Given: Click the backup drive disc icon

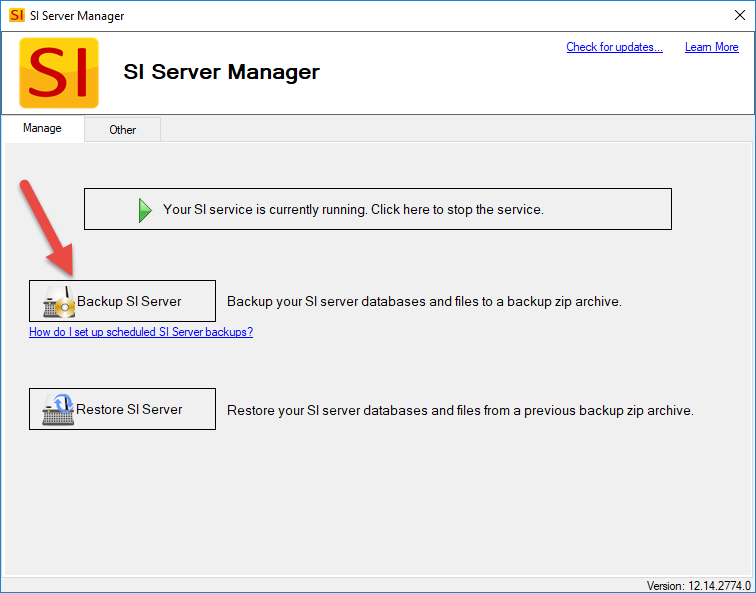Looking at the screenshot, I should point(59,302).
